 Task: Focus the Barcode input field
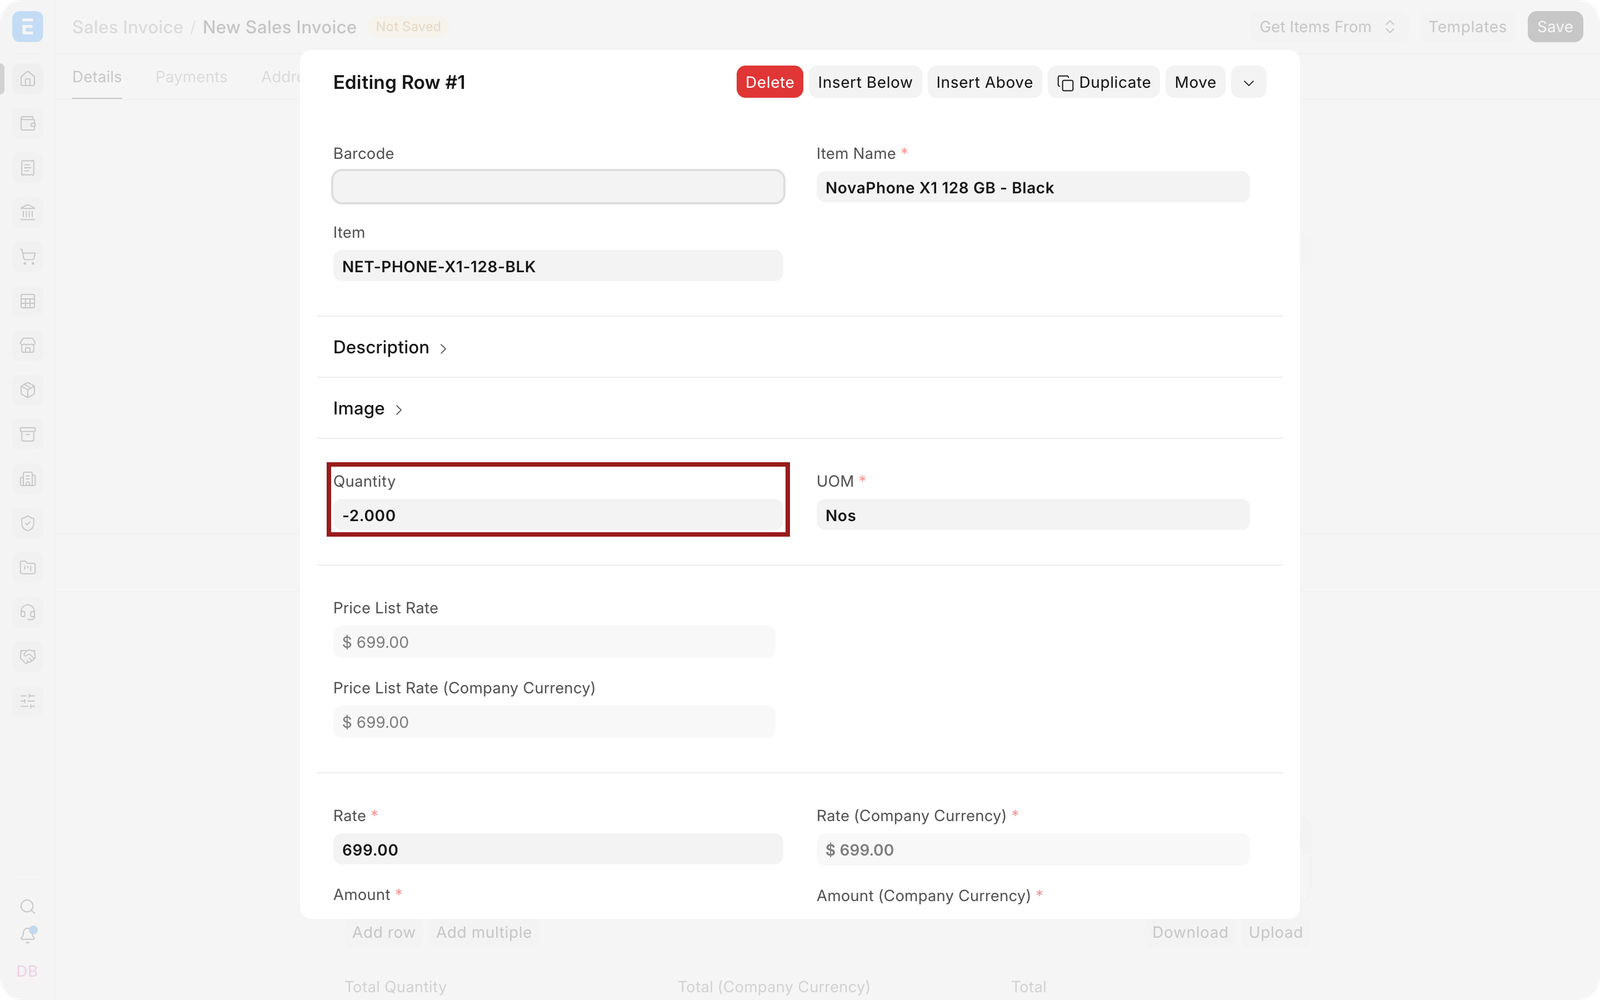[558, 187]
